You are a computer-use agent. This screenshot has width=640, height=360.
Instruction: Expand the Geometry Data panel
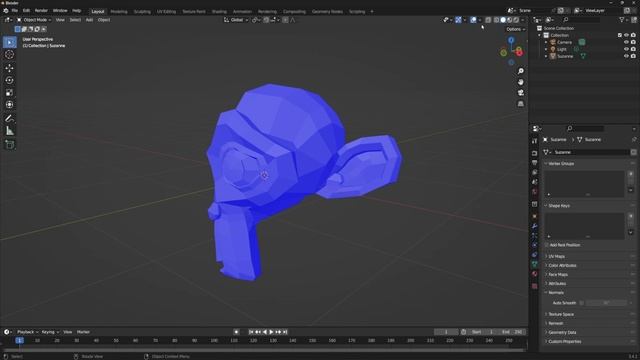pos(562,332)
